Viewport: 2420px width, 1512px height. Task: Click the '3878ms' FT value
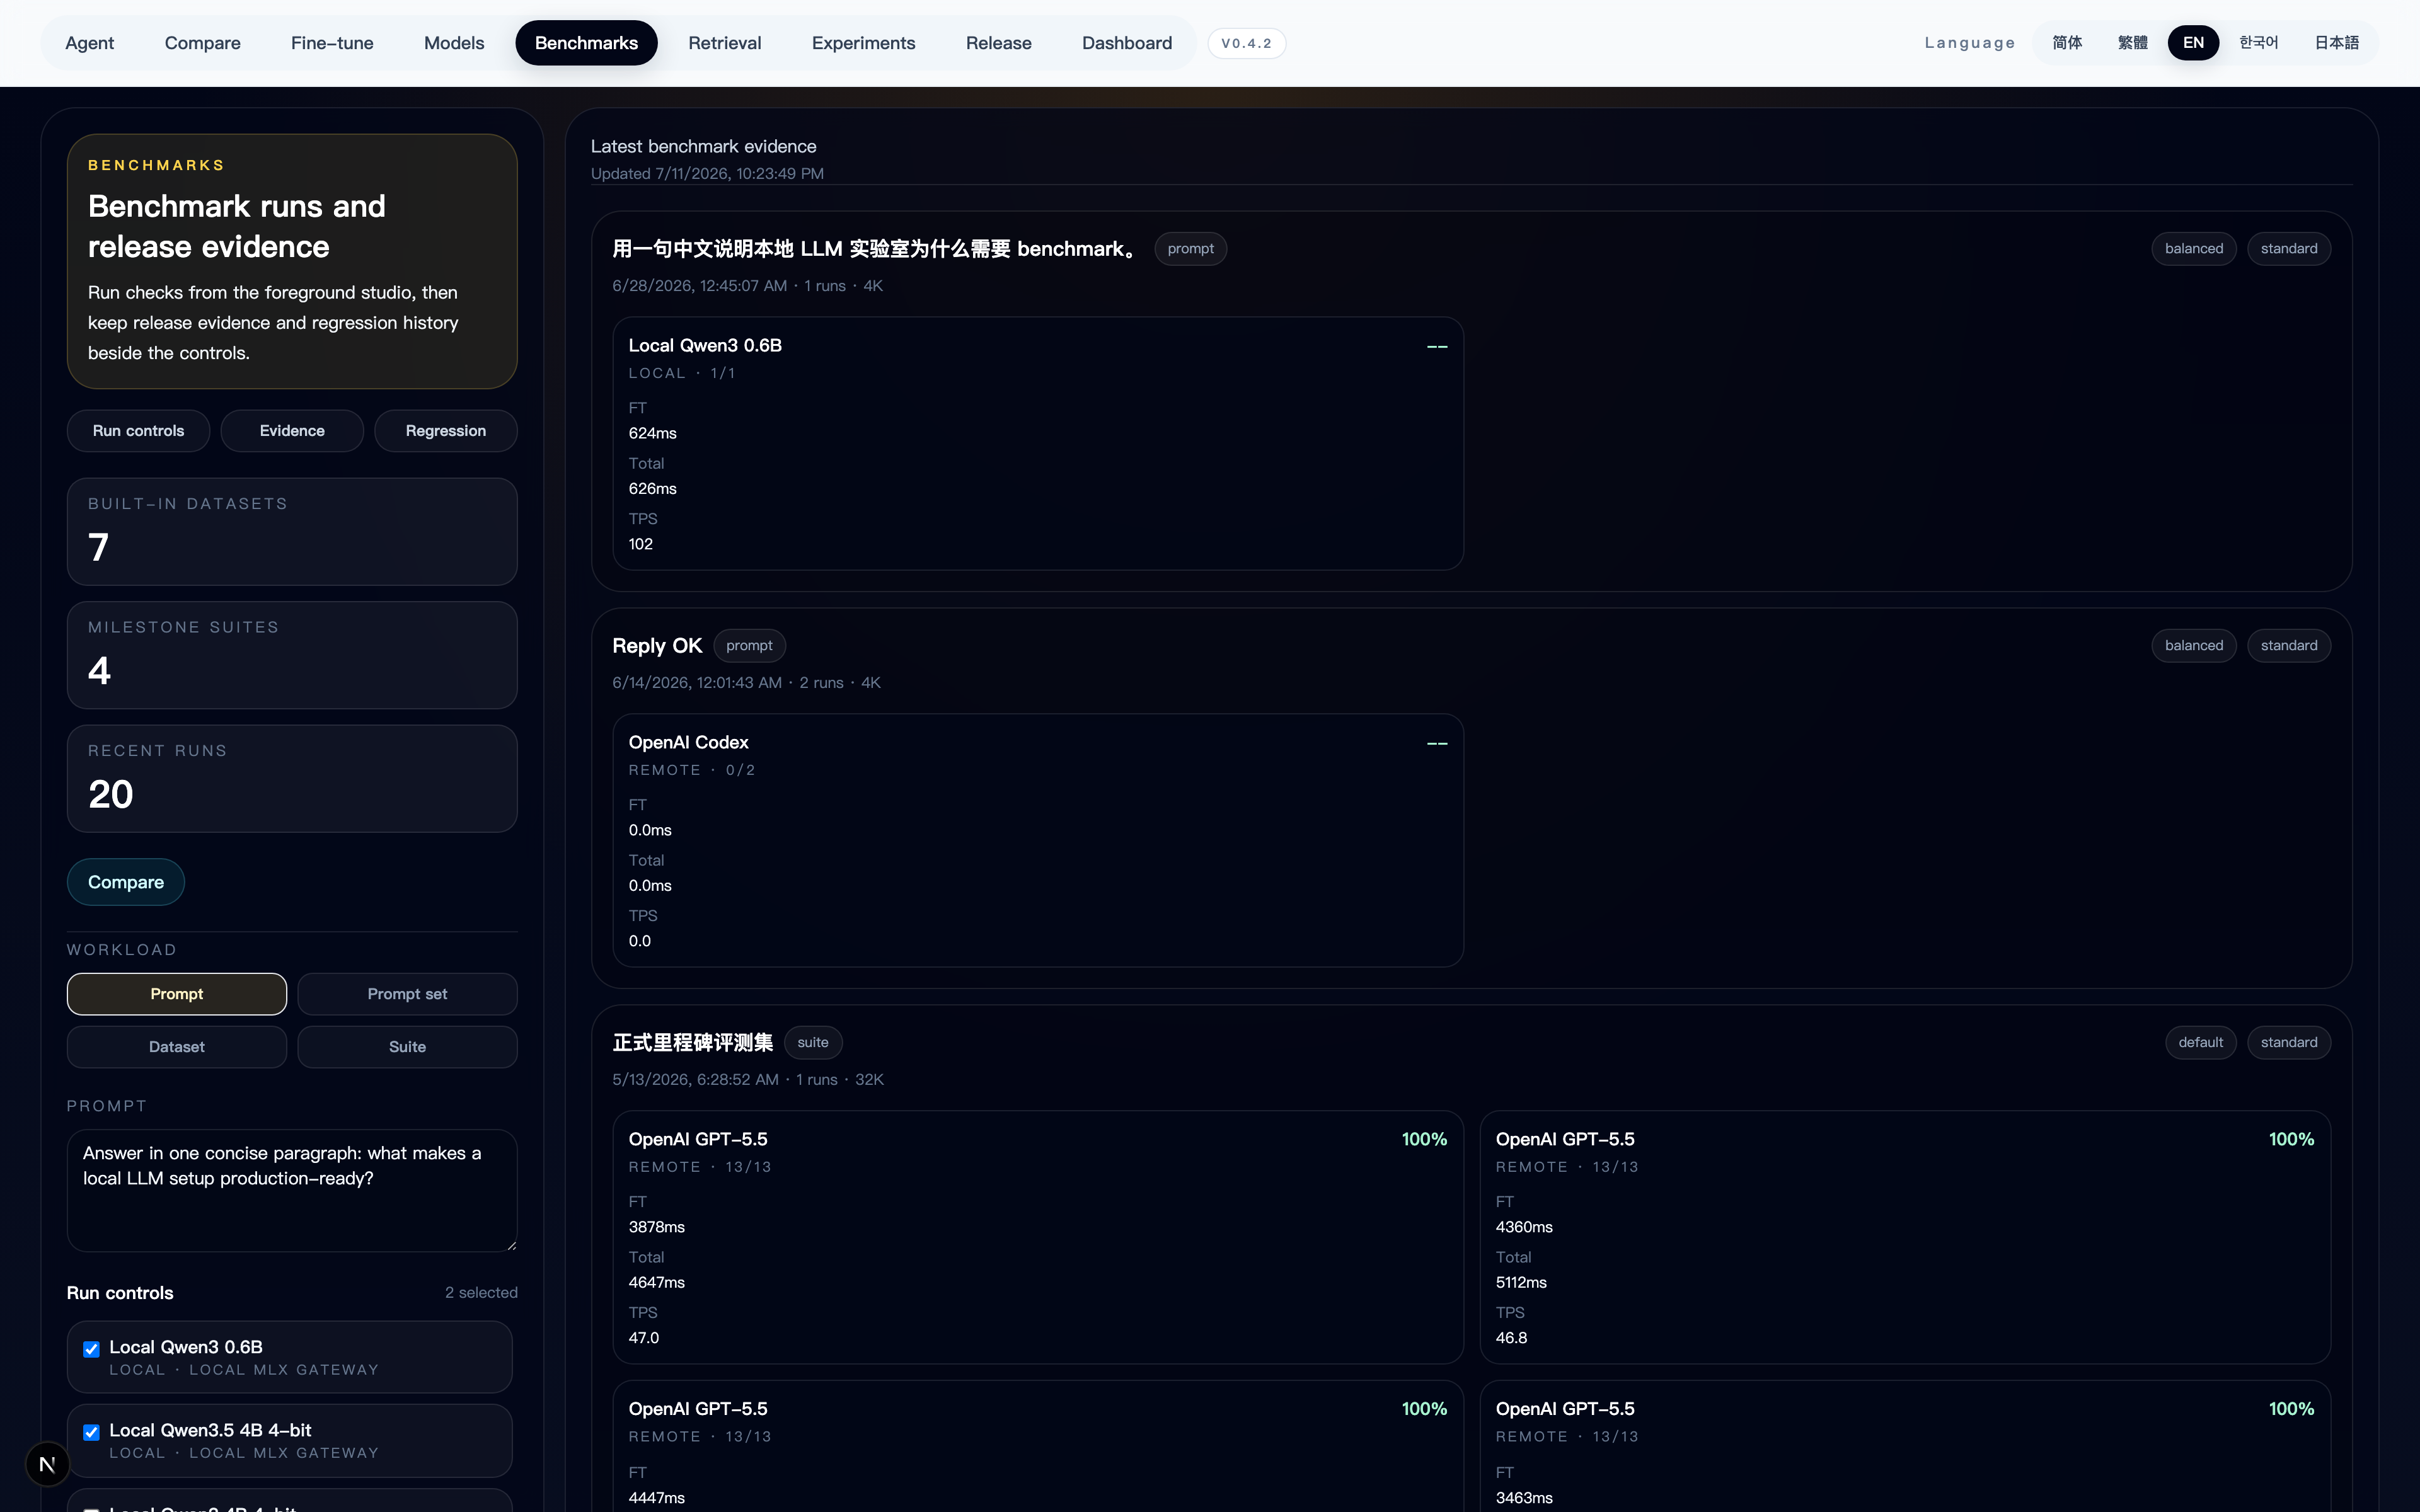tap(657, 1227)
